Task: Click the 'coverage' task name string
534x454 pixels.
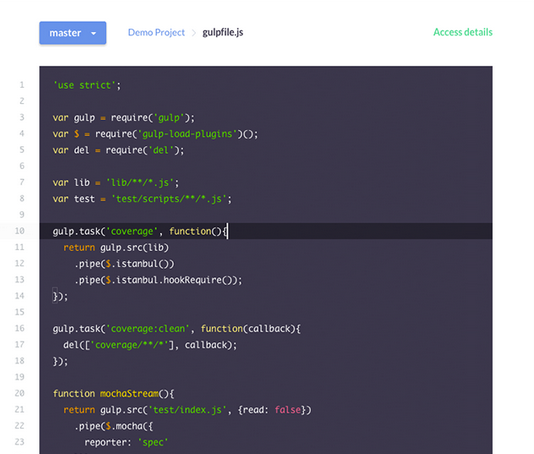Action: [132, 231]
